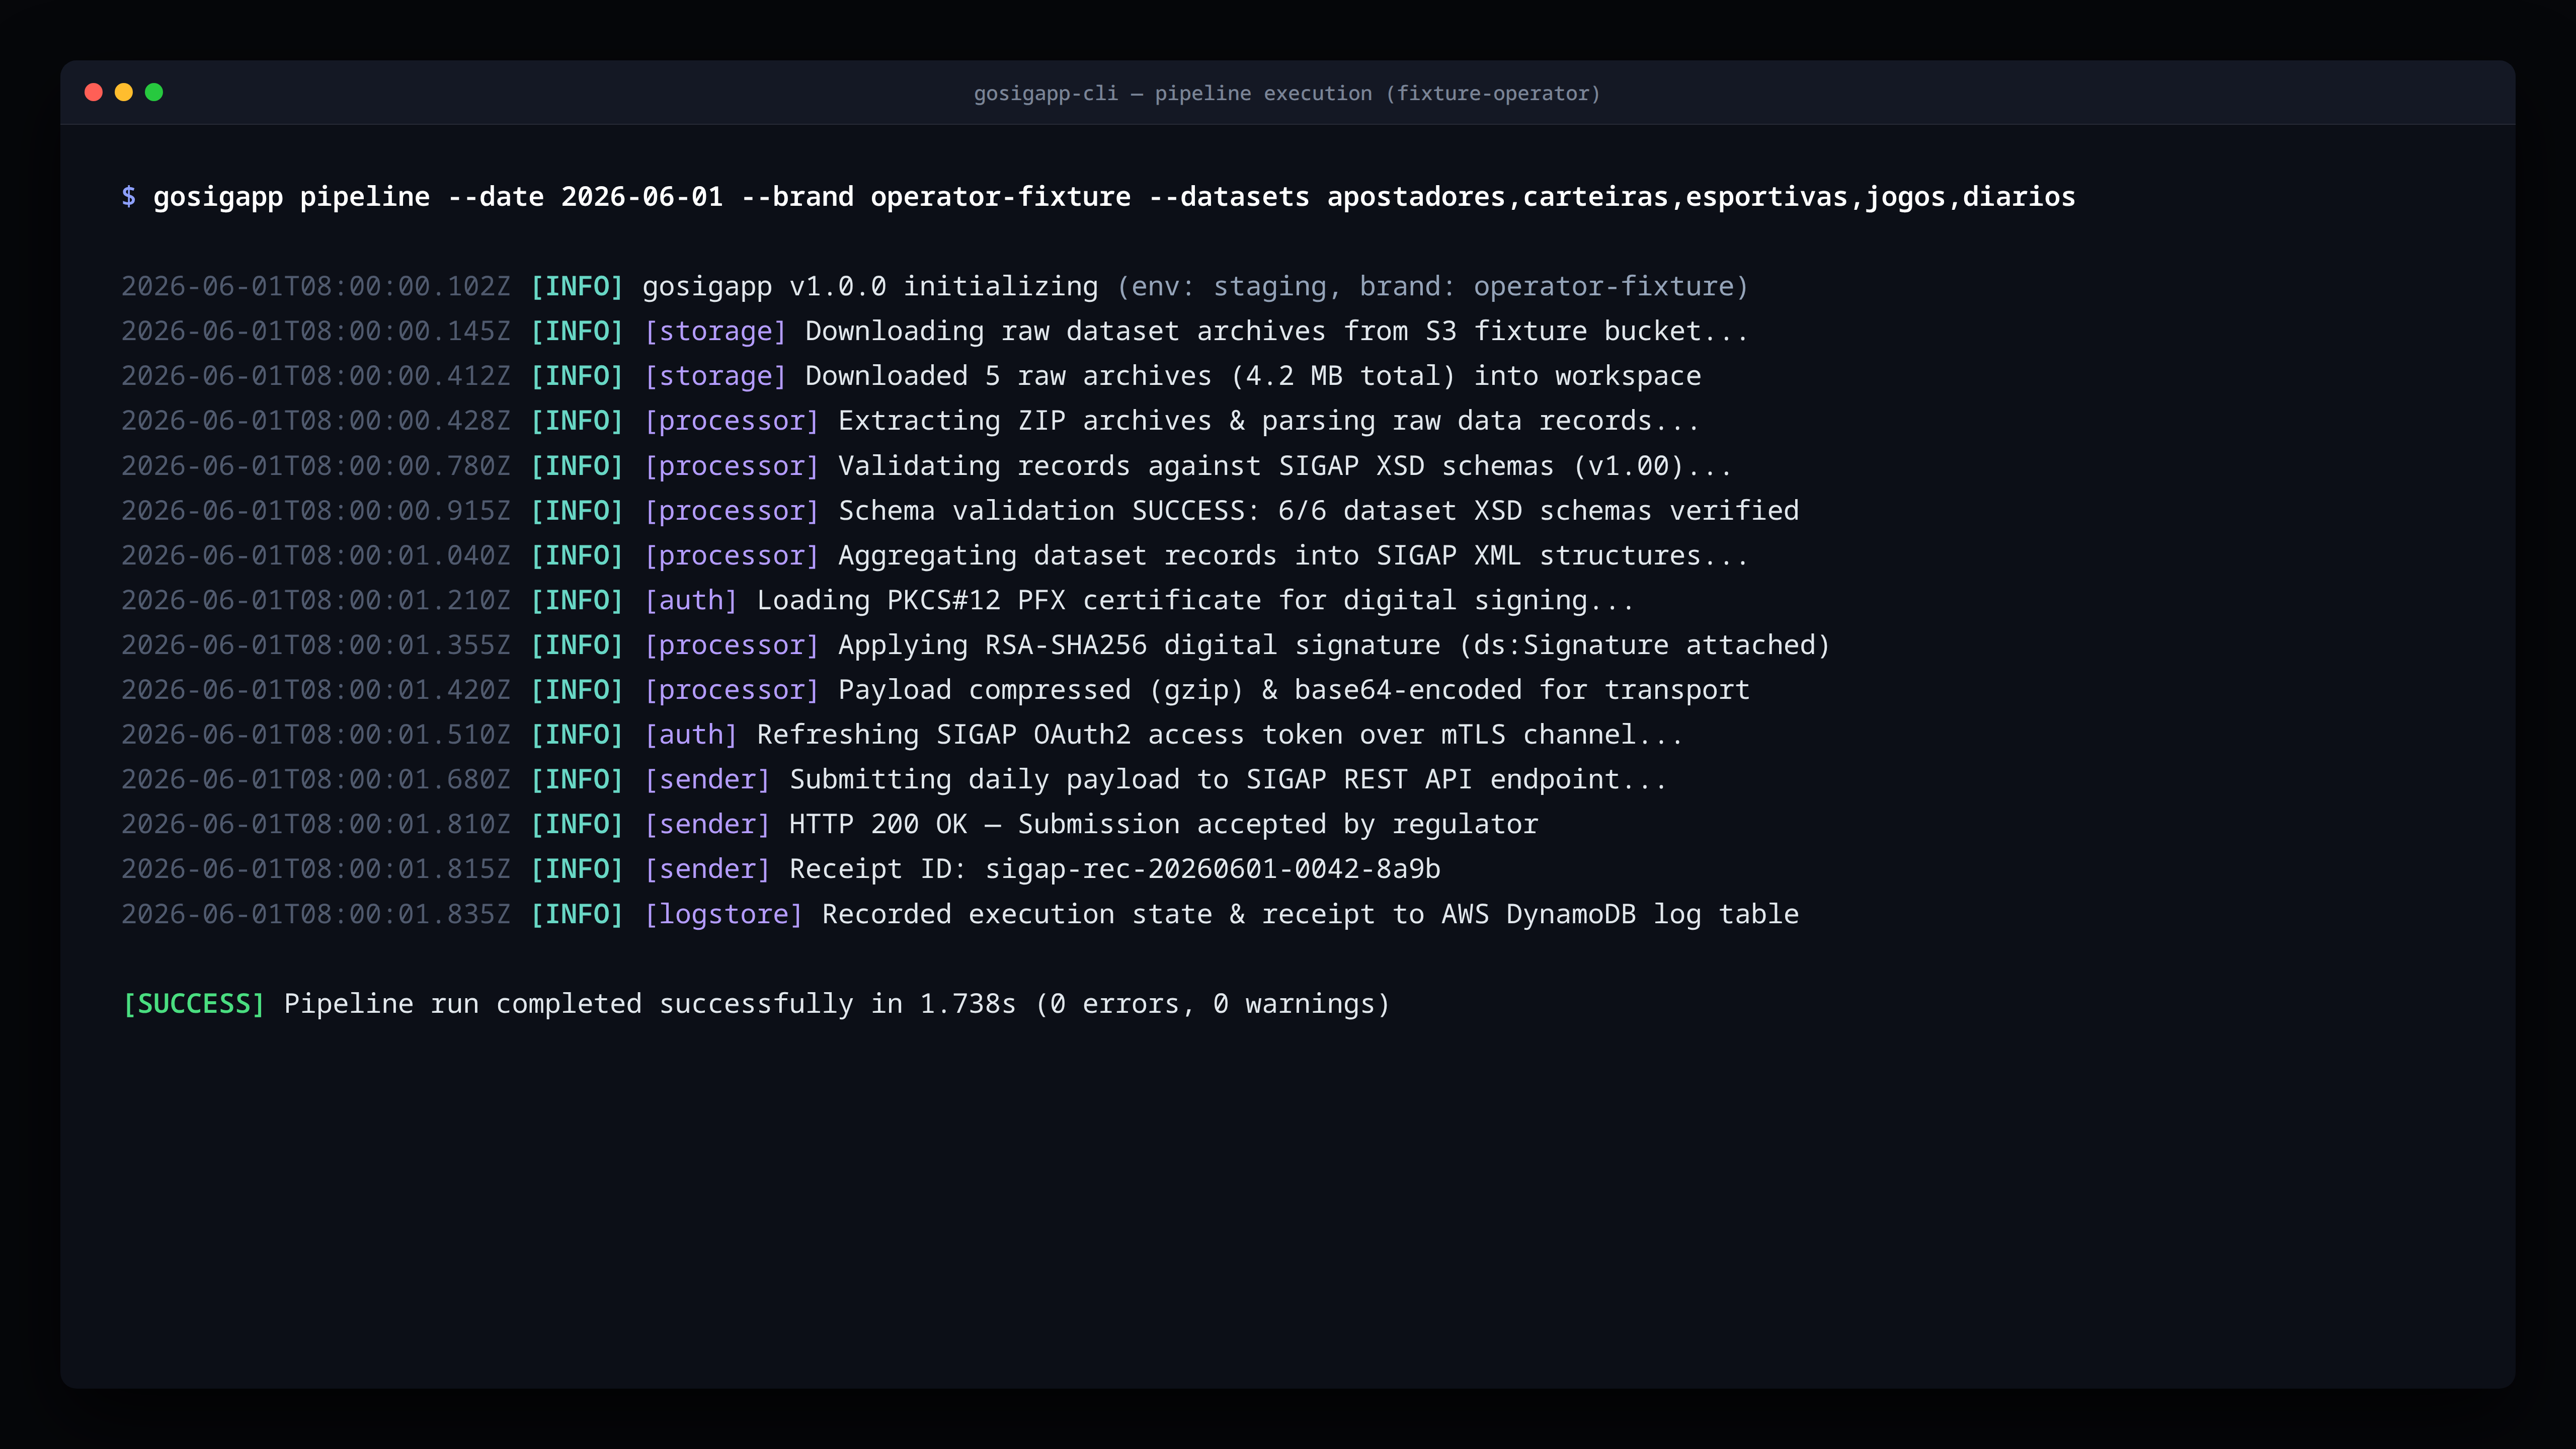2576x1449 pixels.
Task: Click the green '[SUCCESS]' label
Action: [x=194, y=1004]
